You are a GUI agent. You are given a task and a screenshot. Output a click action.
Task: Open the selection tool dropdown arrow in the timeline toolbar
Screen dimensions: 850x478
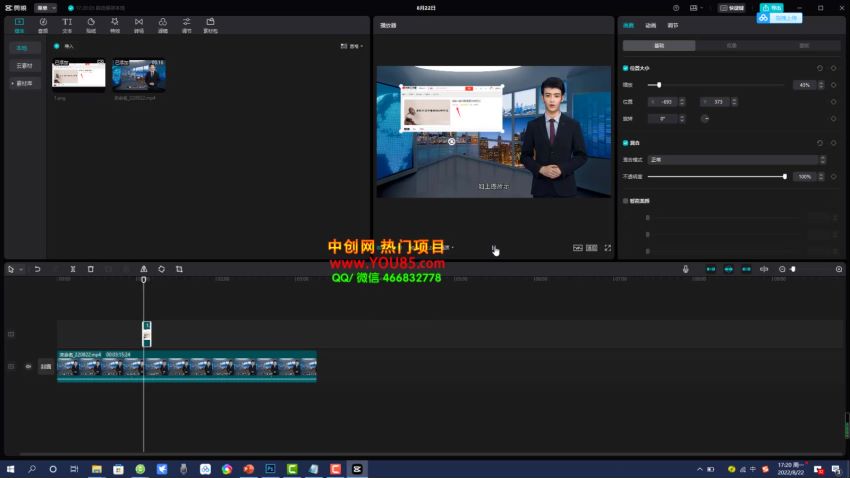[x=21, y=269]
